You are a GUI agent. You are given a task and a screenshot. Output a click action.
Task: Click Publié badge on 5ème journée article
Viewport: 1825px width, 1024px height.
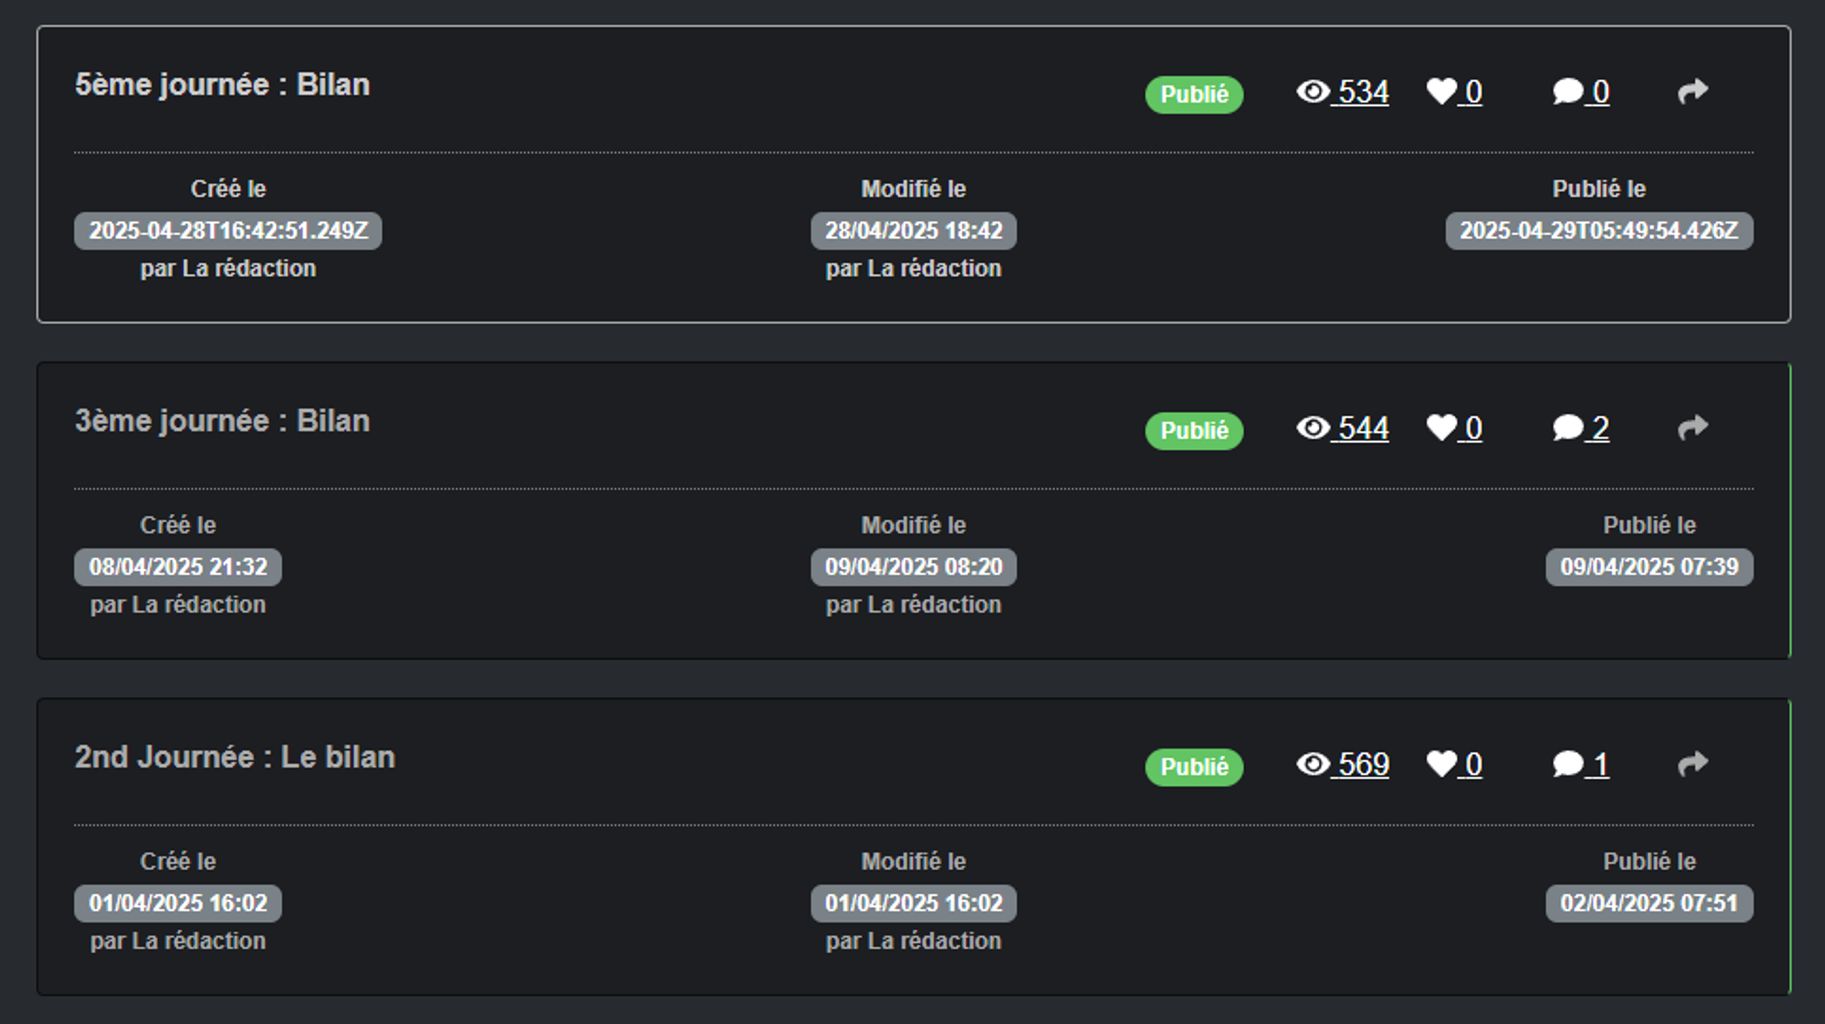1194,94
